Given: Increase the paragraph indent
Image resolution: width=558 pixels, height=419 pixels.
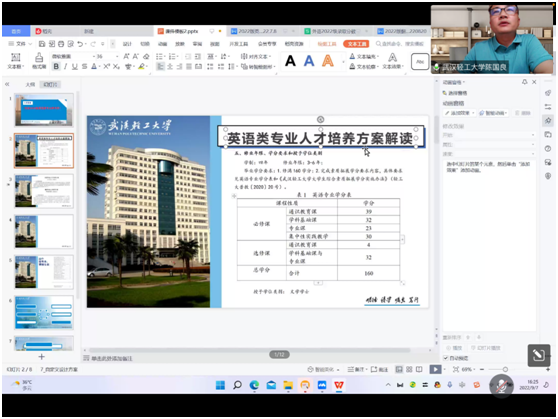Looking at the screenshot, I should [198, 56].
